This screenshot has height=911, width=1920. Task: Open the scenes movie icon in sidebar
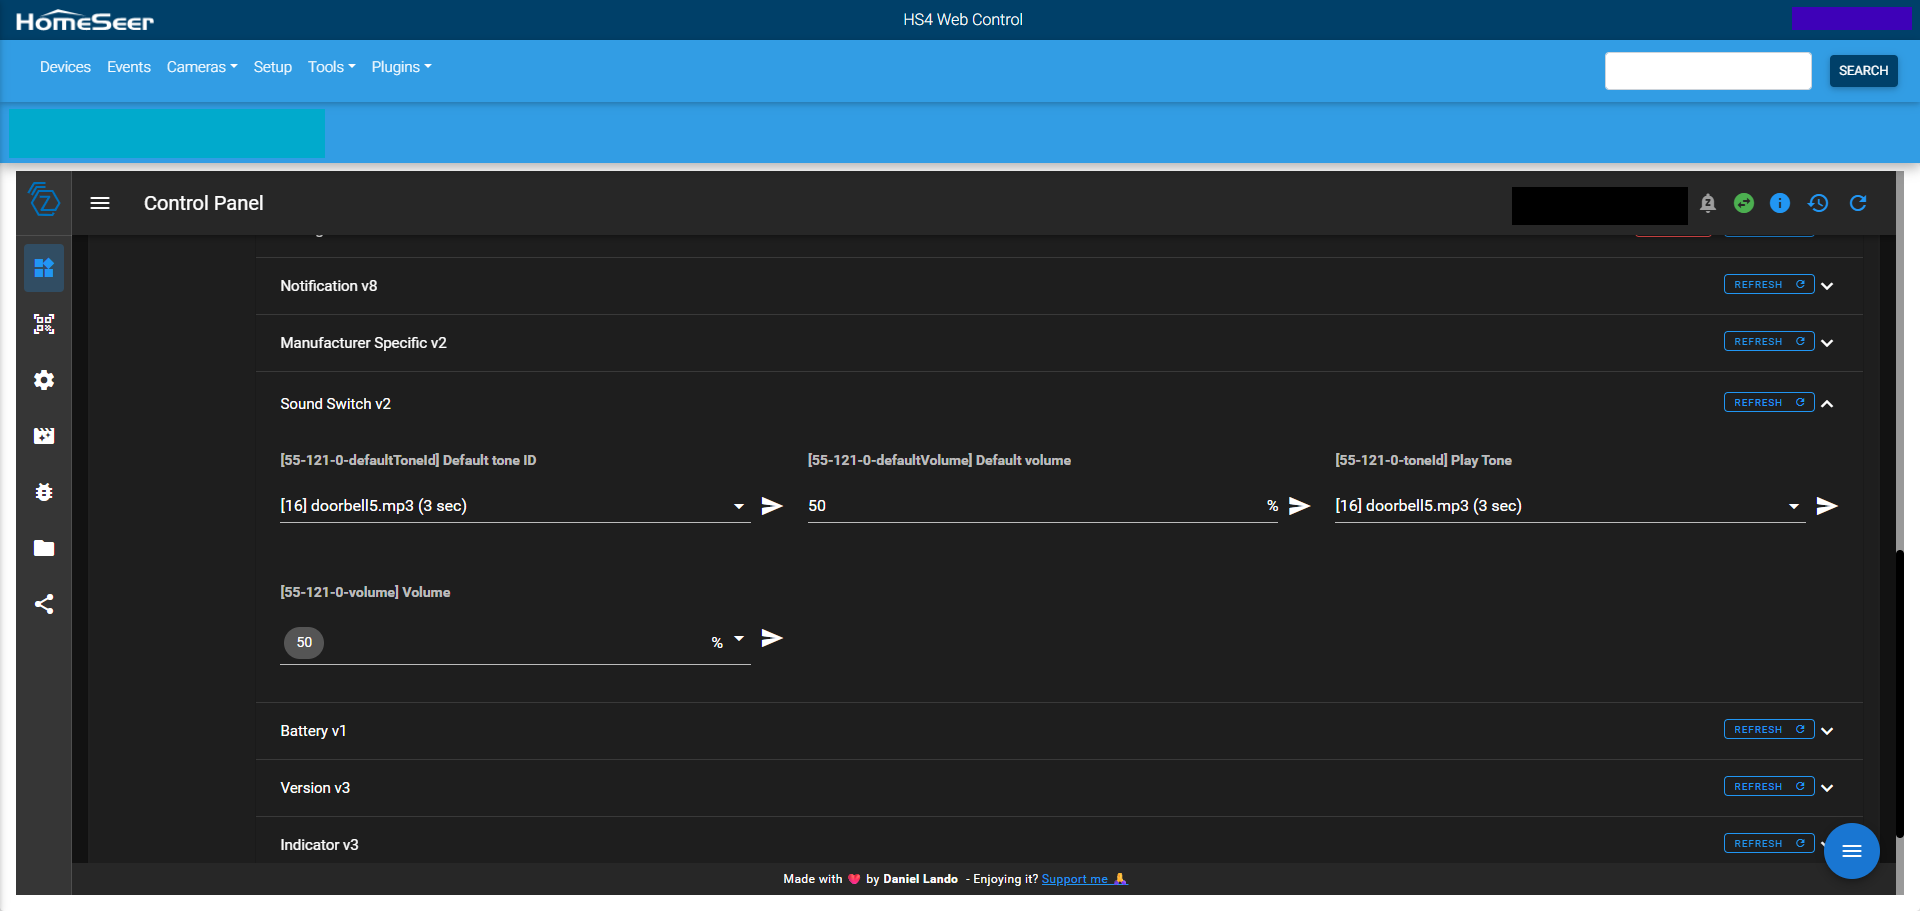click(44, 436)
